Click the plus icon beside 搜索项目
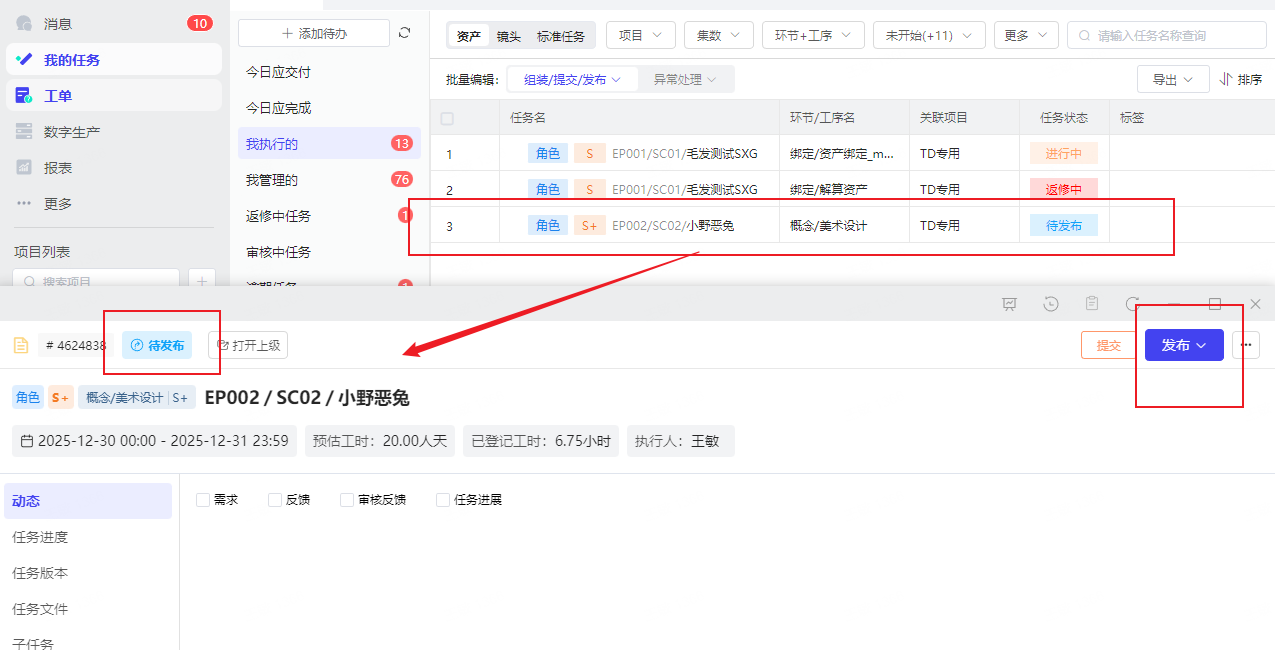This screenshot has height=650, width=1275. [203, 281]
